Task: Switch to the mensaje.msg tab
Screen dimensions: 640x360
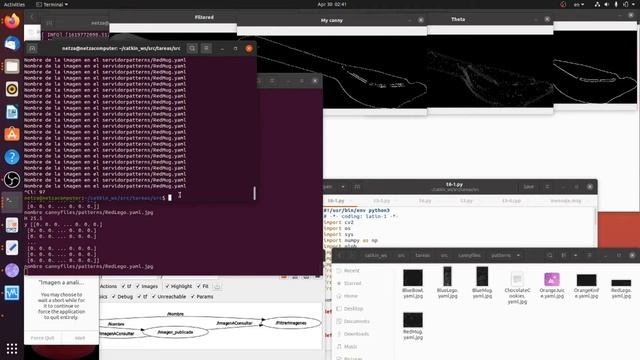Action: 565,201
